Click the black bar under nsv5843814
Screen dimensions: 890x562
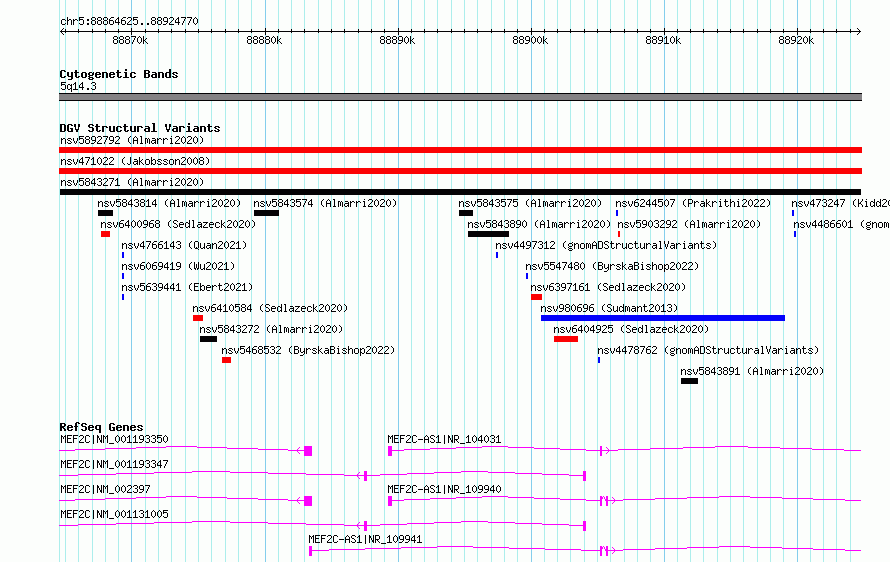[x=105, y=213]
